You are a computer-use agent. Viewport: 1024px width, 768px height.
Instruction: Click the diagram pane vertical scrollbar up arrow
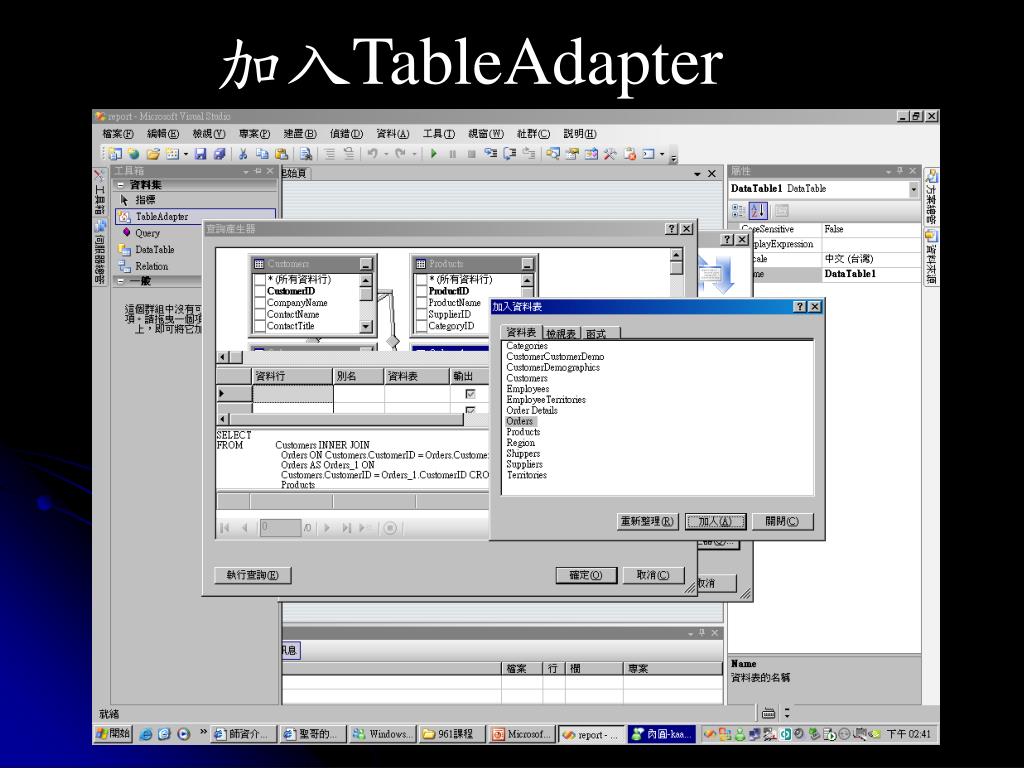click(x=677, y=255)
